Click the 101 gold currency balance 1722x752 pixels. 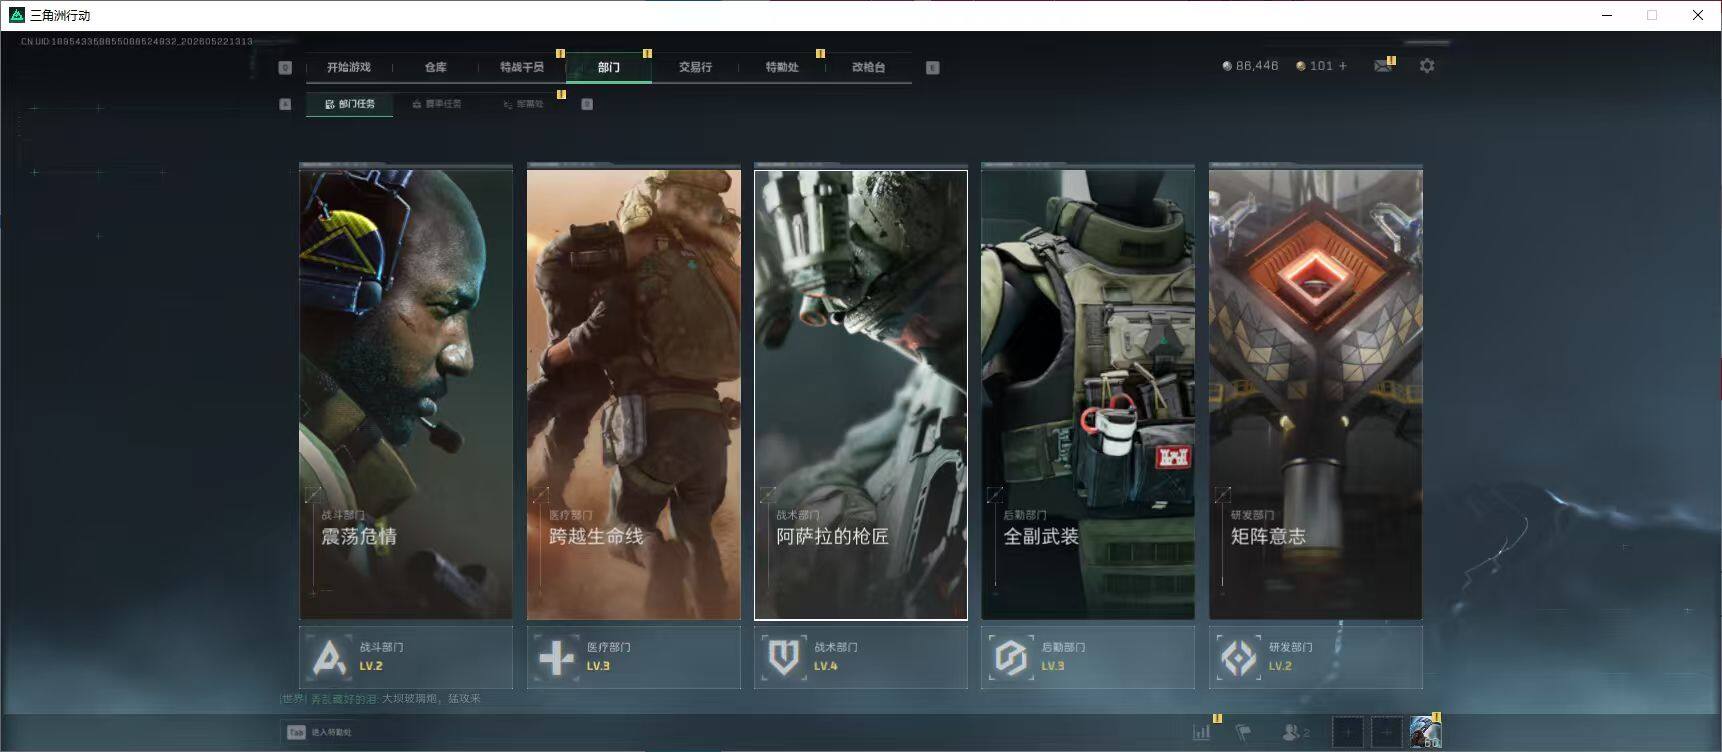click(1314, 66)
